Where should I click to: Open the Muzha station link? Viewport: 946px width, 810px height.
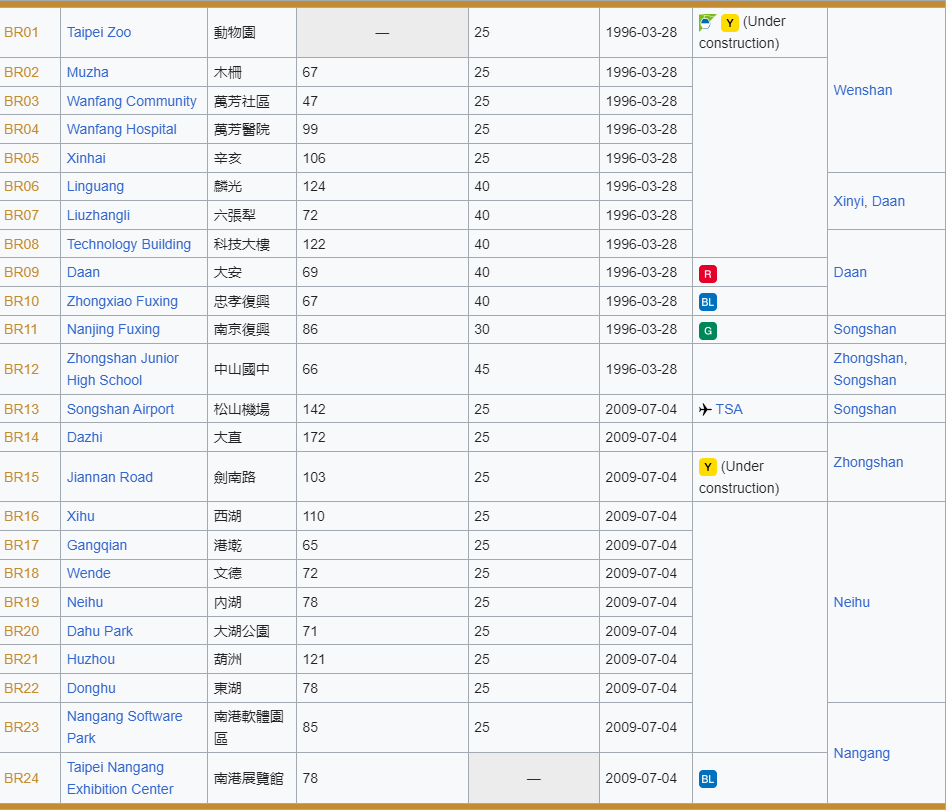click(x=88, y=72)
